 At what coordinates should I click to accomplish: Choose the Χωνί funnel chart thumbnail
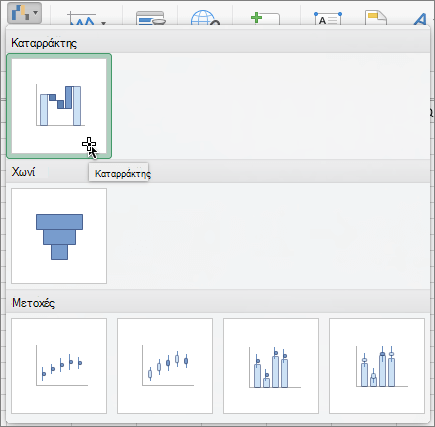pyautogui.click(x=59, y=236)
